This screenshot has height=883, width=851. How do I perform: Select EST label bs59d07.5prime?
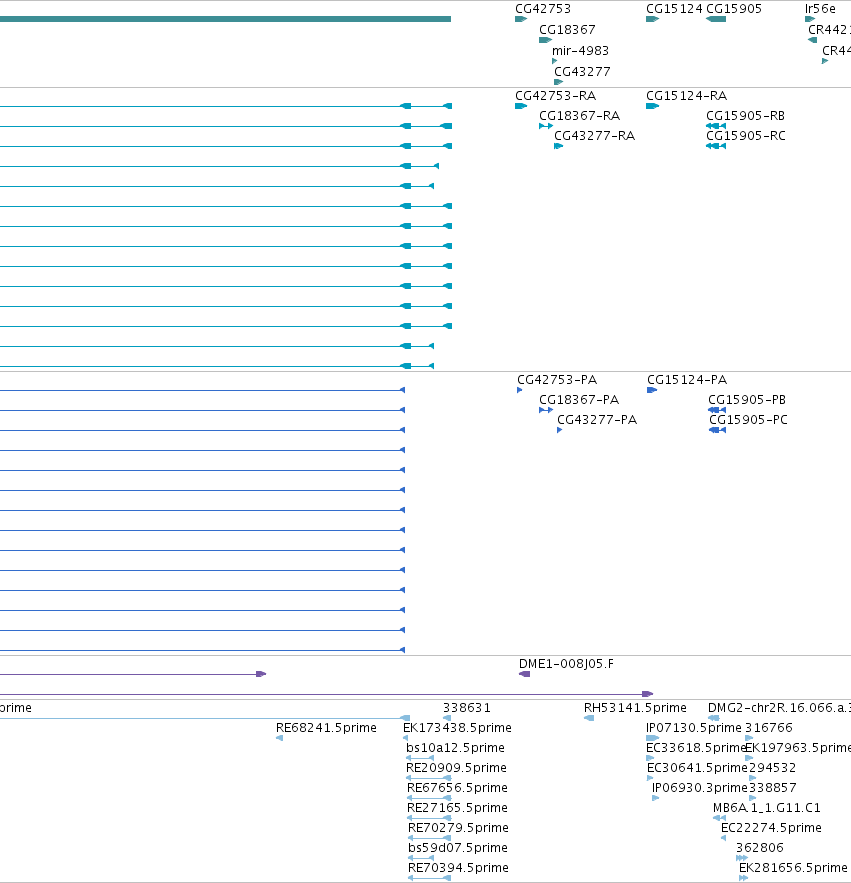pos(458,848)
